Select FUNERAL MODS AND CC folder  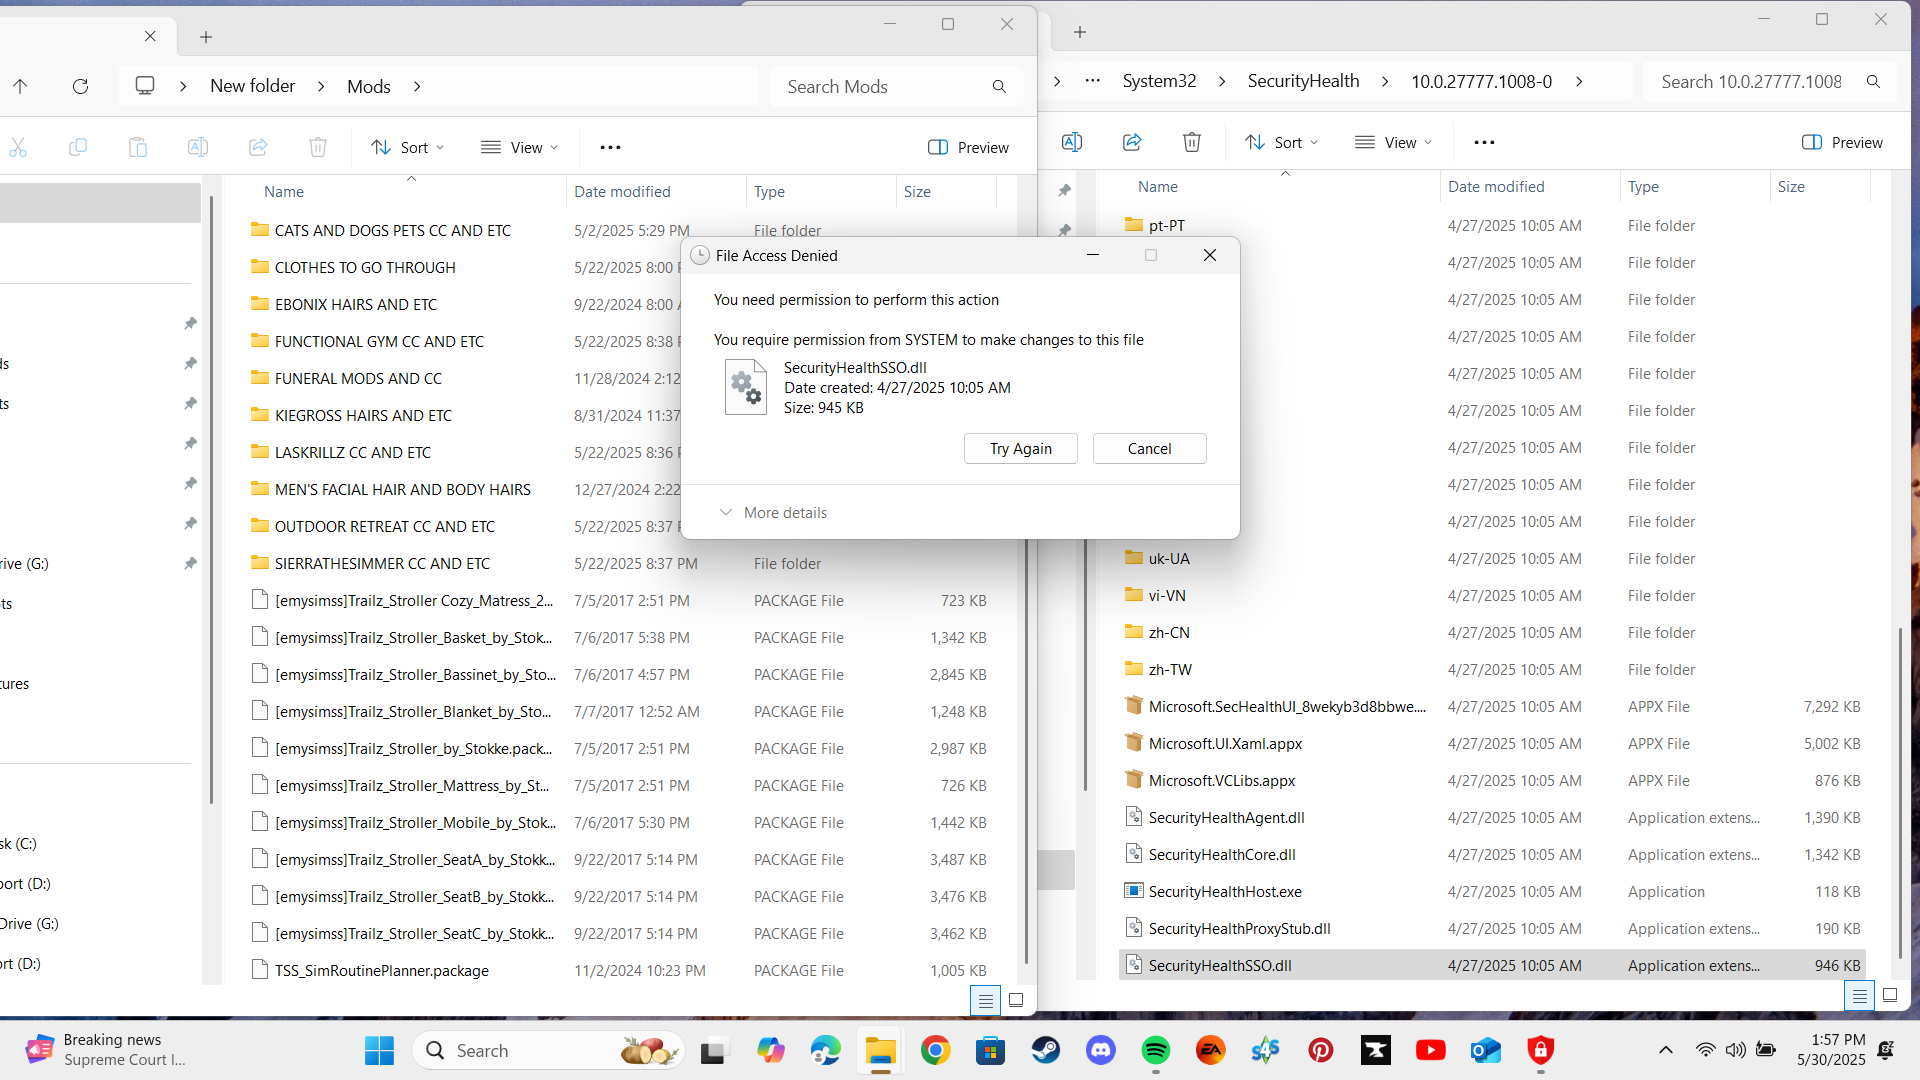pos(358,378)
